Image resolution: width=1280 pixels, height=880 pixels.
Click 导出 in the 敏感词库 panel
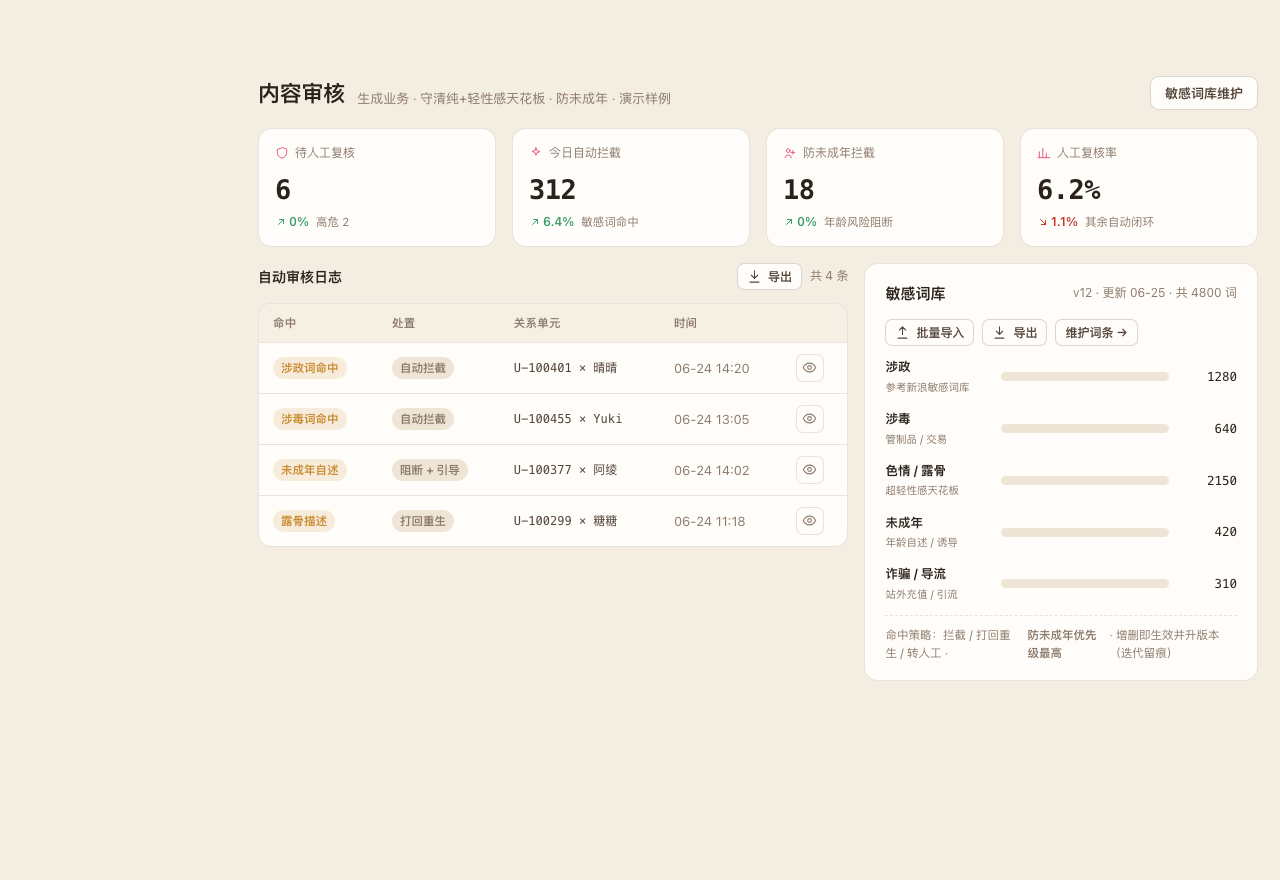tap(1014, 333)
